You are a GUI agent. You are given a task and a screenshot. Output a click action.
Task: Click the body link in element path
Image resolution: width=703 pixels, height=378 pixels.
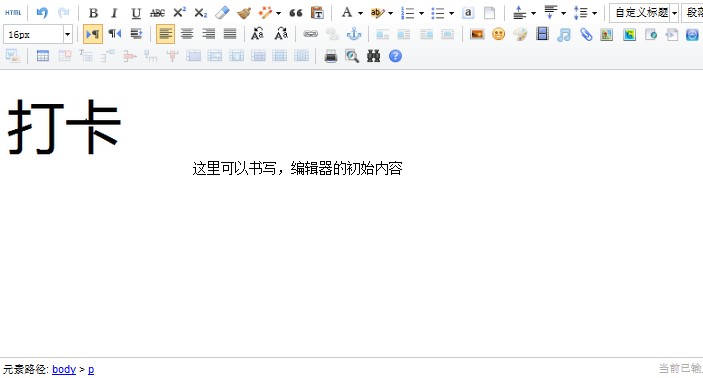tap(64, 369)
